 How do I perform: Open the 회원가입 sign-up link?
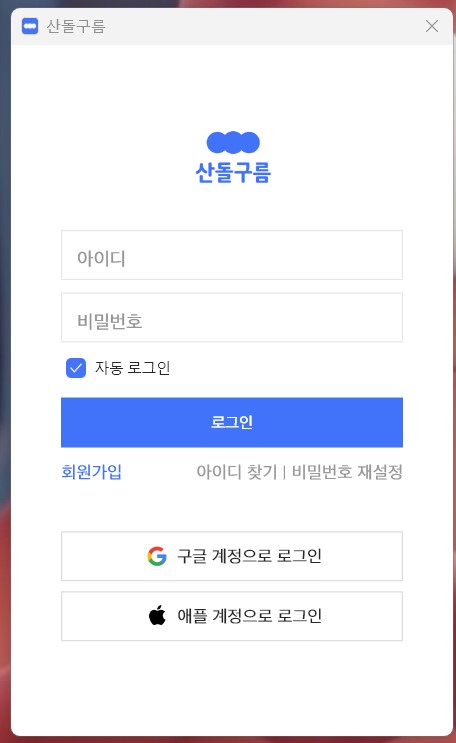click(91, 472)
